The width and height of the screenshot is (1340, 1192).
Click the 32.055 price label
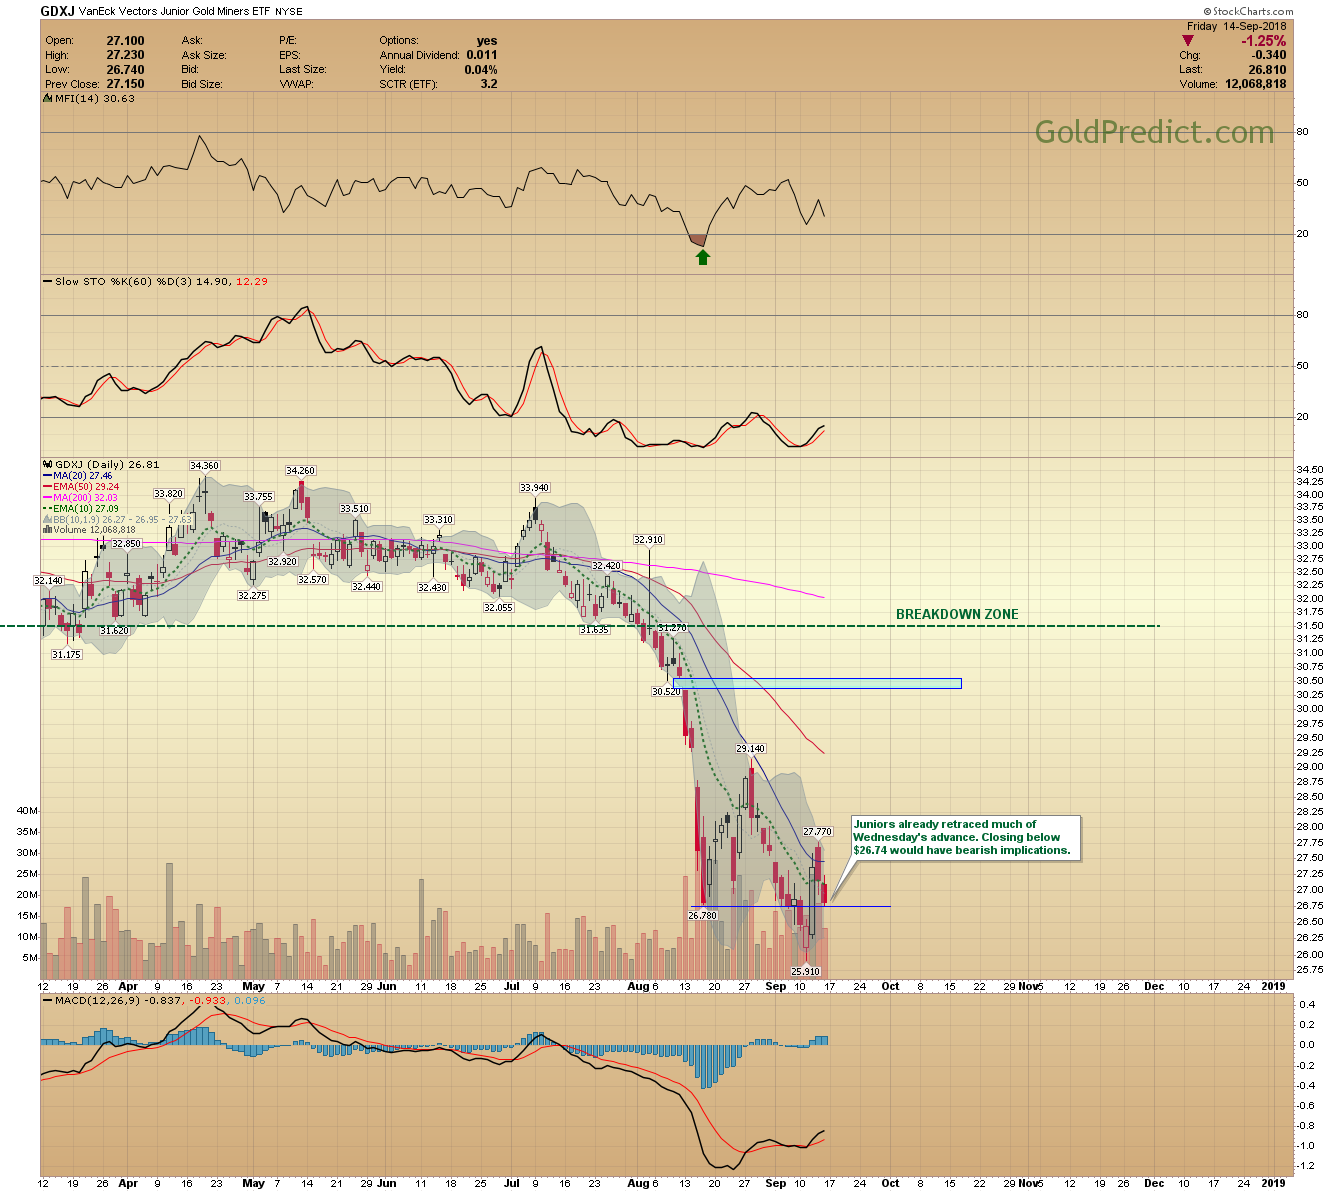[498, 608]
